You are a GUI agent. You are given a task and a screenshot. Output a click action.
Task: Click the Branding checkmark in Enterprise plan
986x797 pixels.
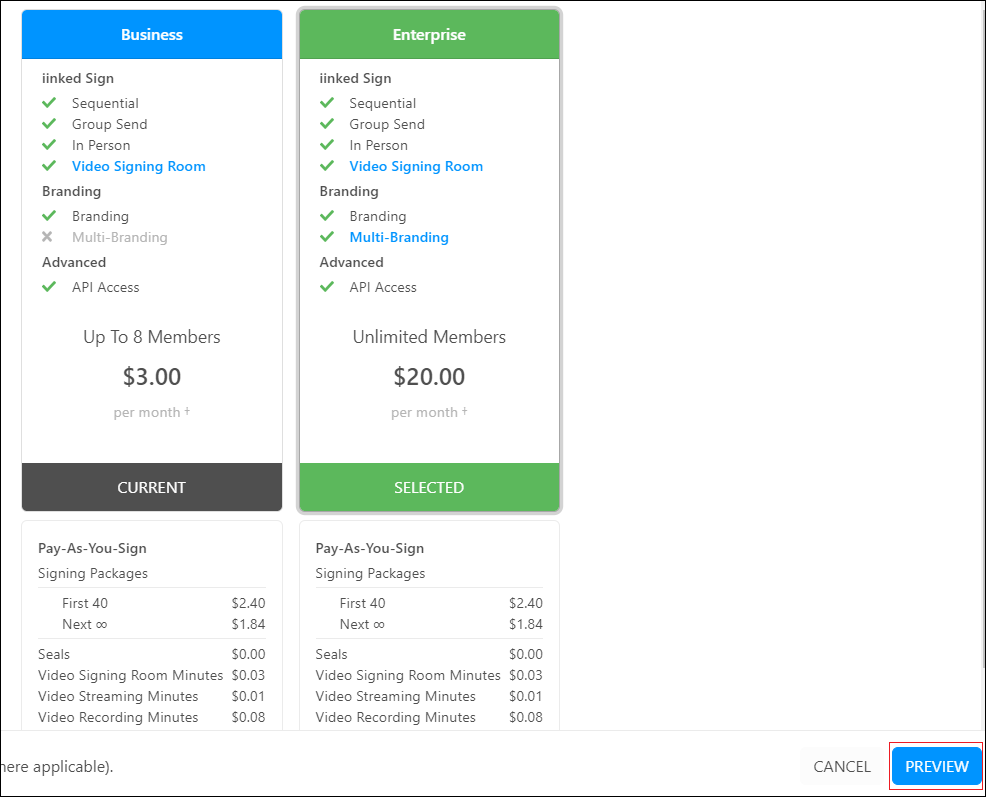coord(327,216)
